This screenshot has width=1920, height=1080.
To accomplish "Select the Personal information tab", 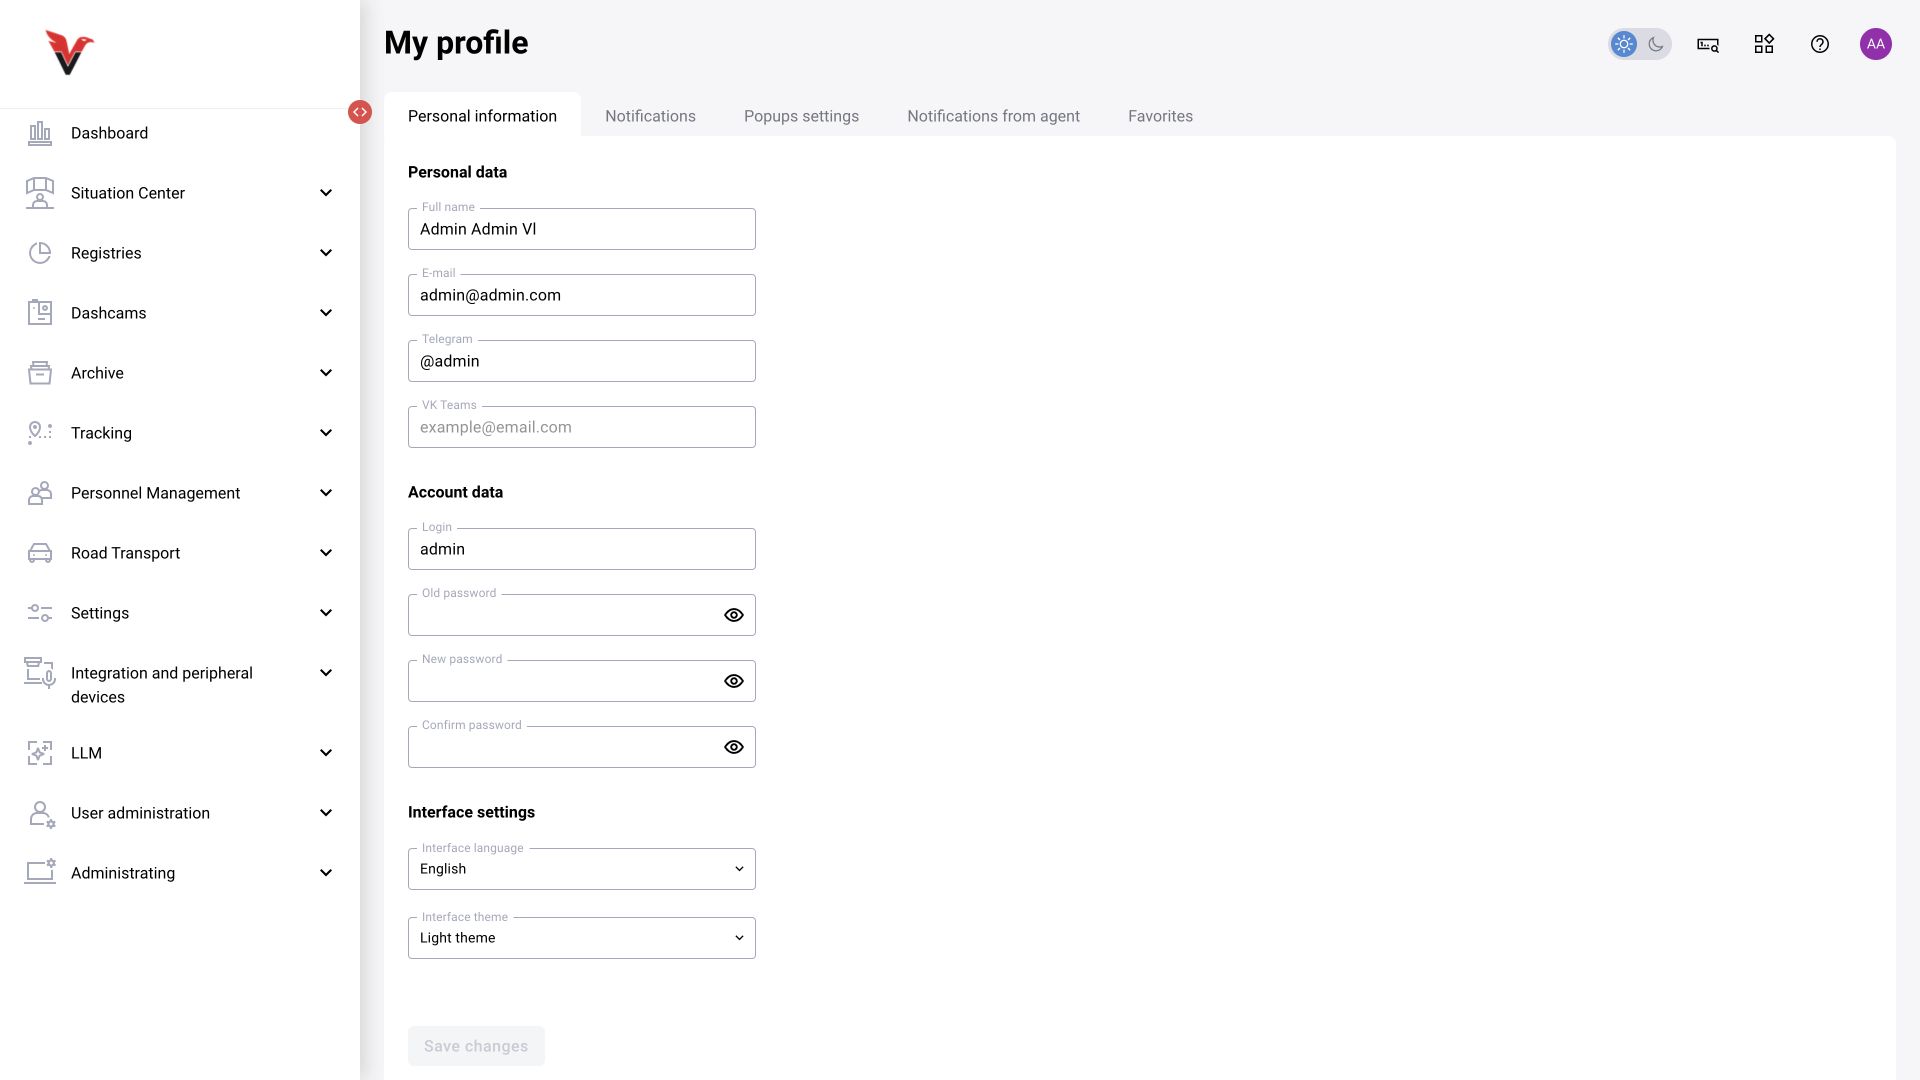I will 482,116.
